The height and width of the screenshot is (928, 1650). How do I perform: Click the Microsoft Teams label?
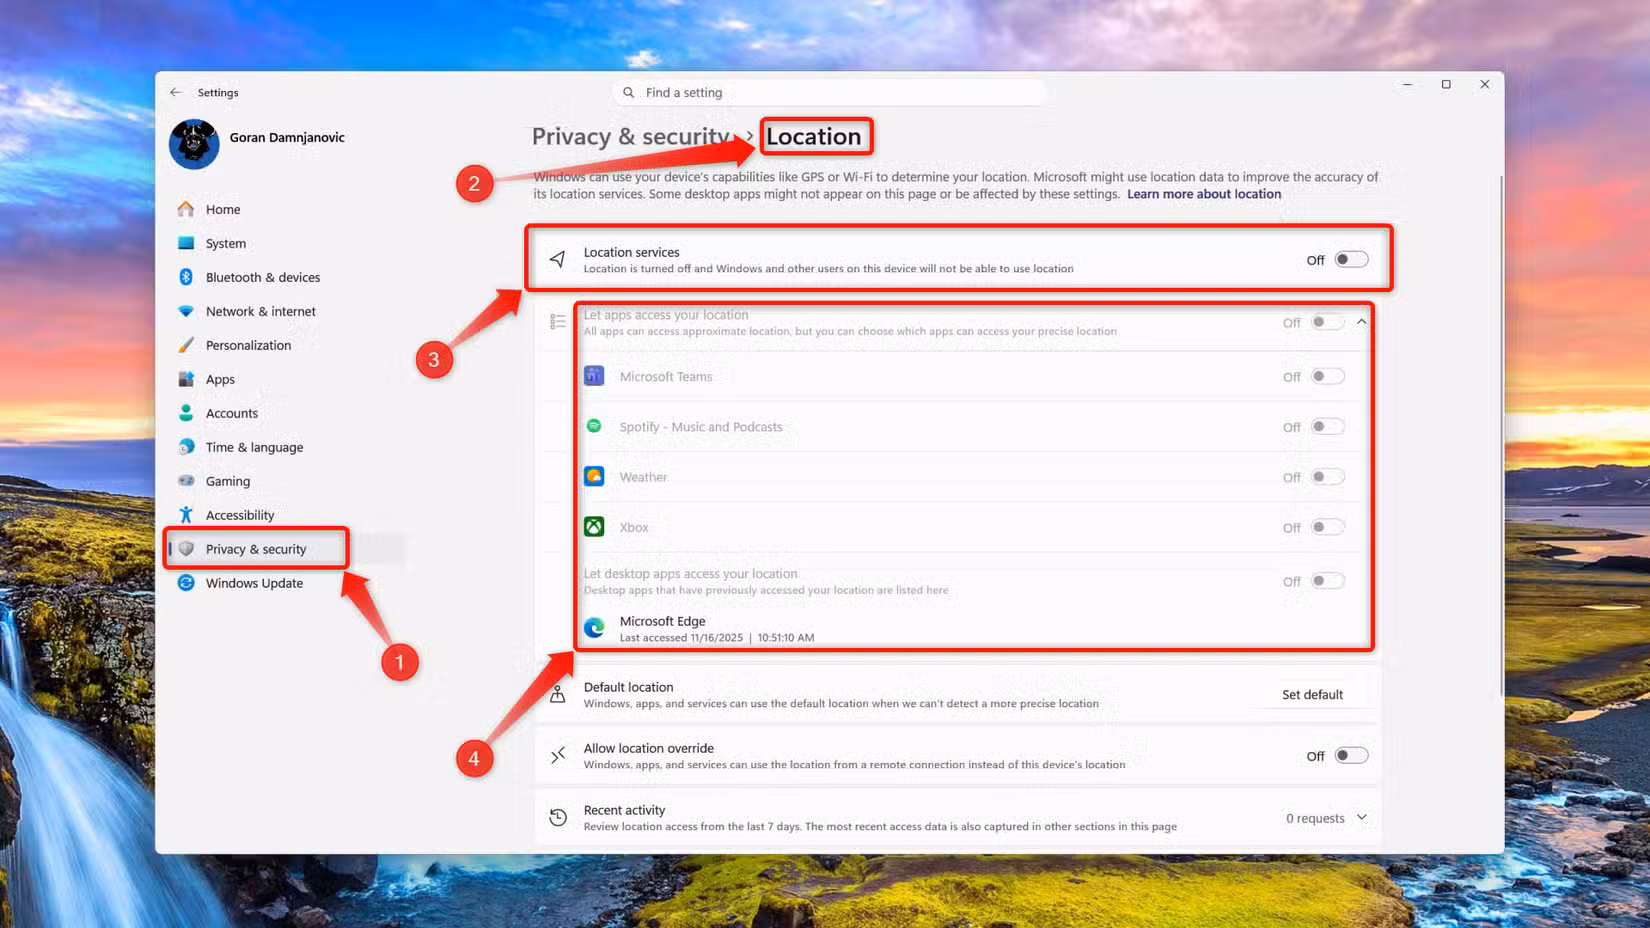click(x=666, y=377)
